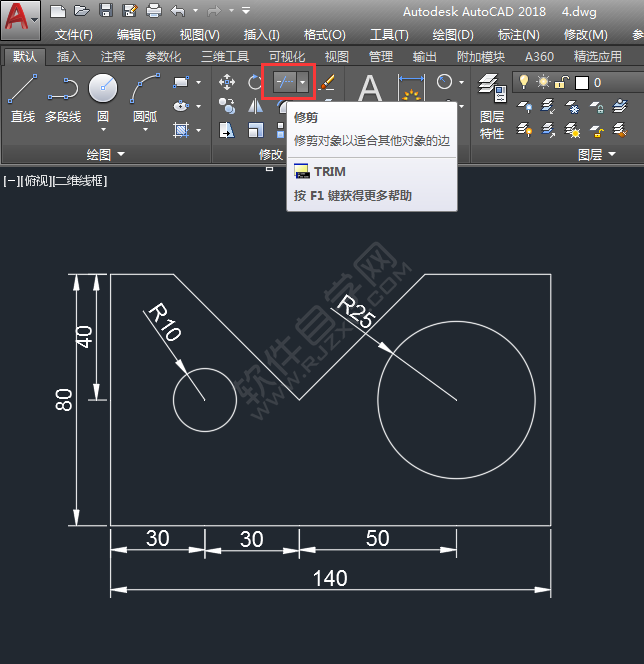
Task: Toggle layer 0 lock padlock icon
Action: (x=562, y=82)
